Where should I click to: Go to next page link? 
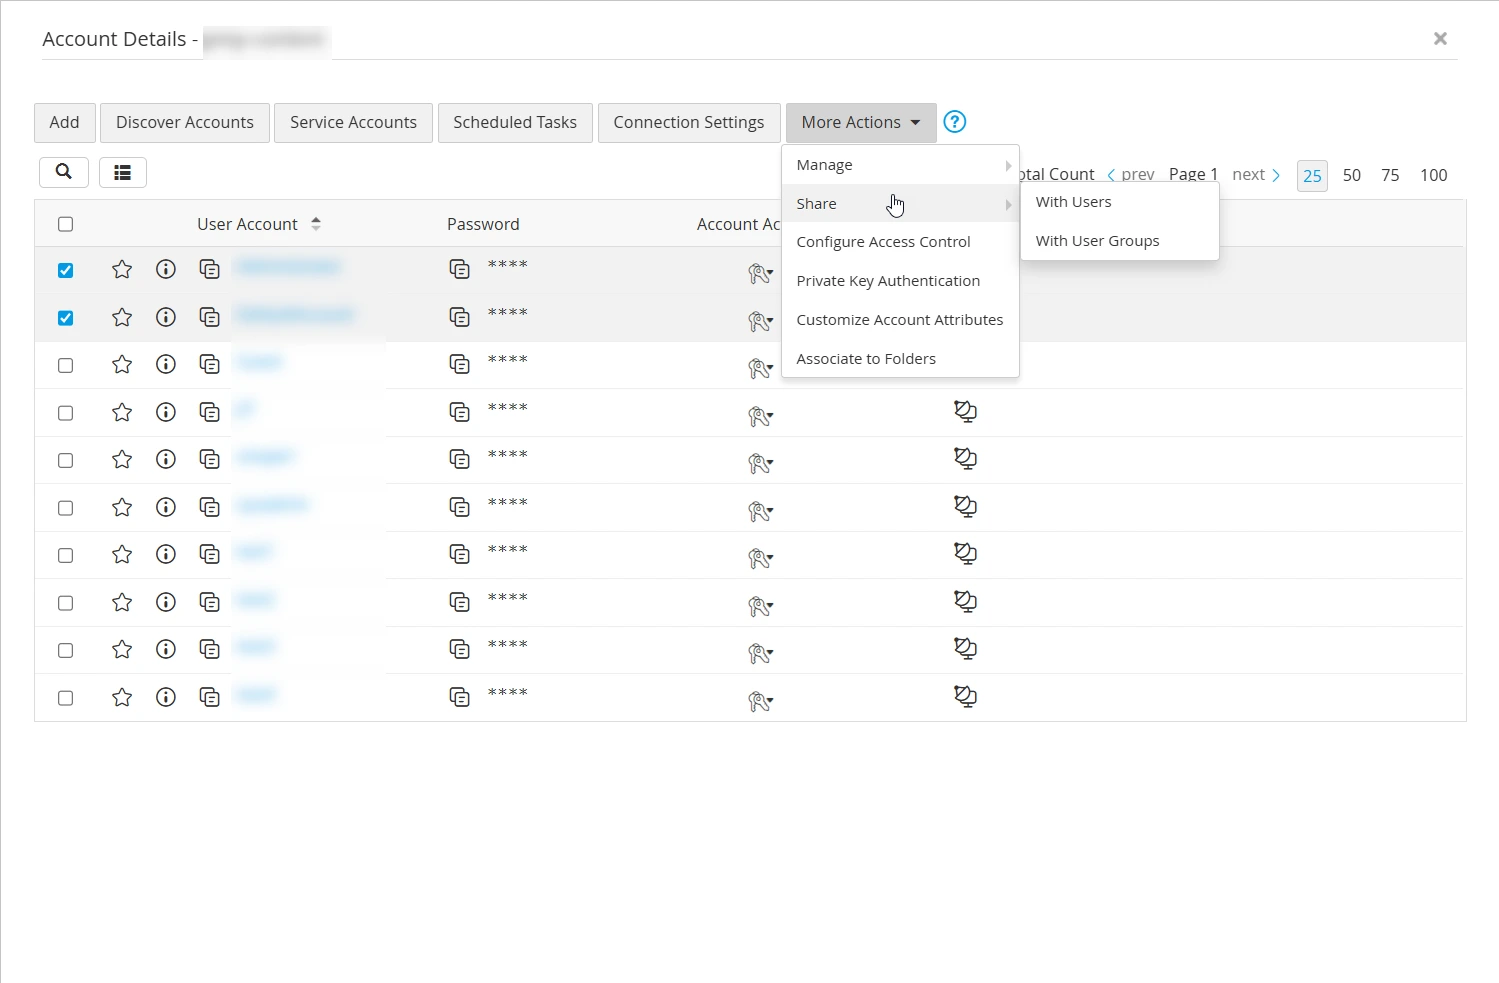(x=1255, y=175)
